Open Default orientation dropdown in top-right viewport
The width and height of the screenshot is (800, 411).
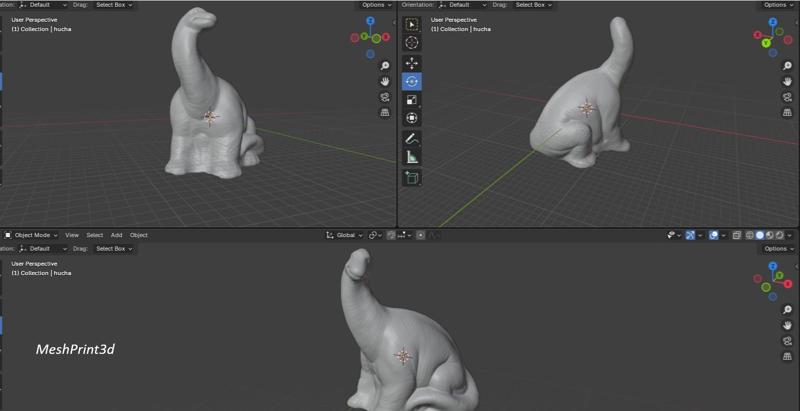[x=462, y=5]
